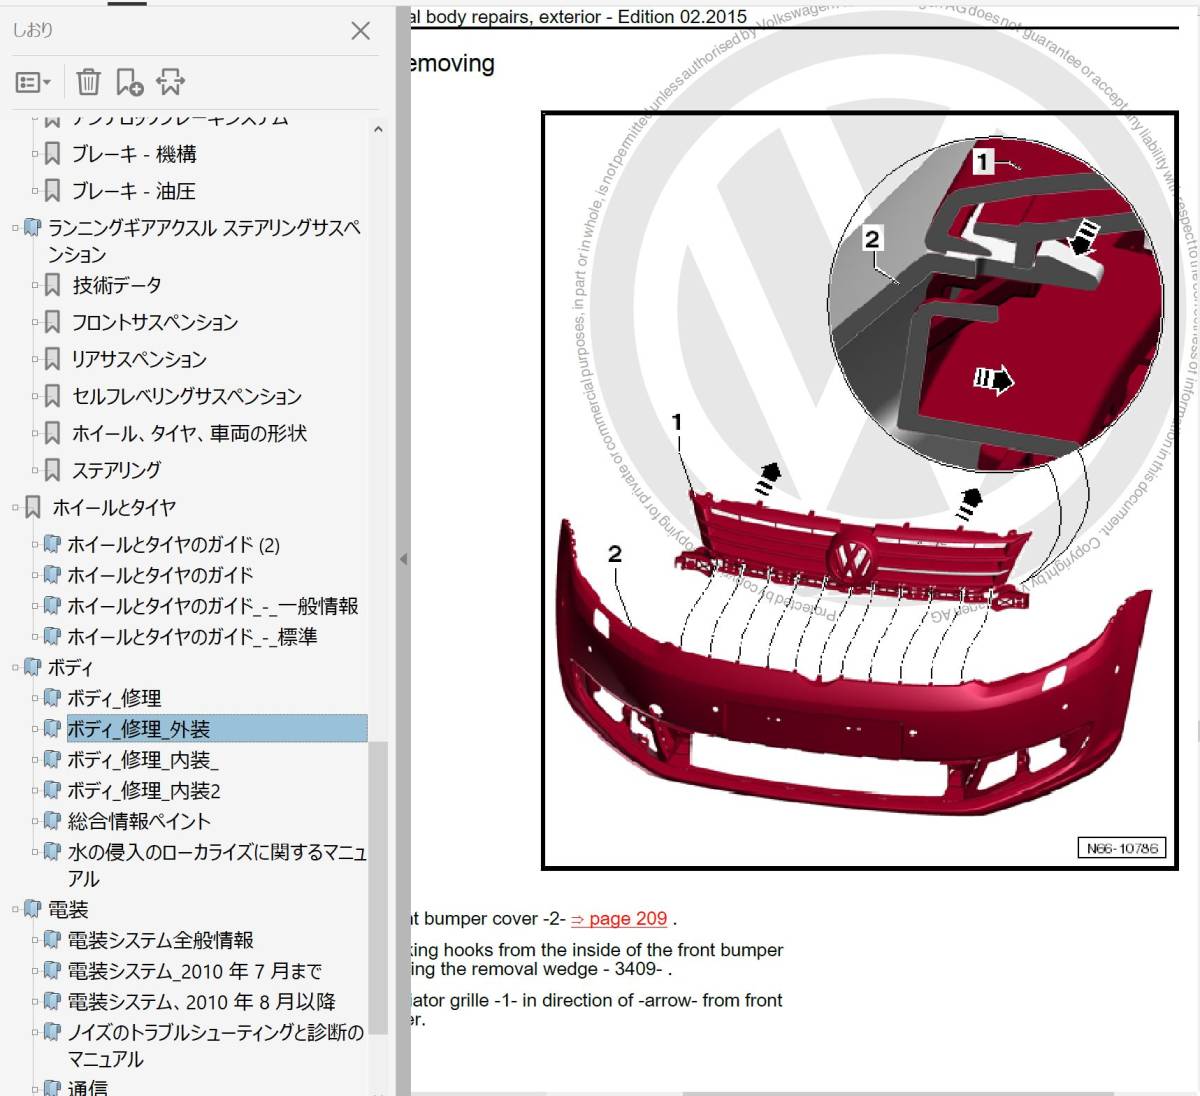Click bookmark icon beside ボディ heading
The width and height of the screenshot is (1200, 1096).
[33, 667]
